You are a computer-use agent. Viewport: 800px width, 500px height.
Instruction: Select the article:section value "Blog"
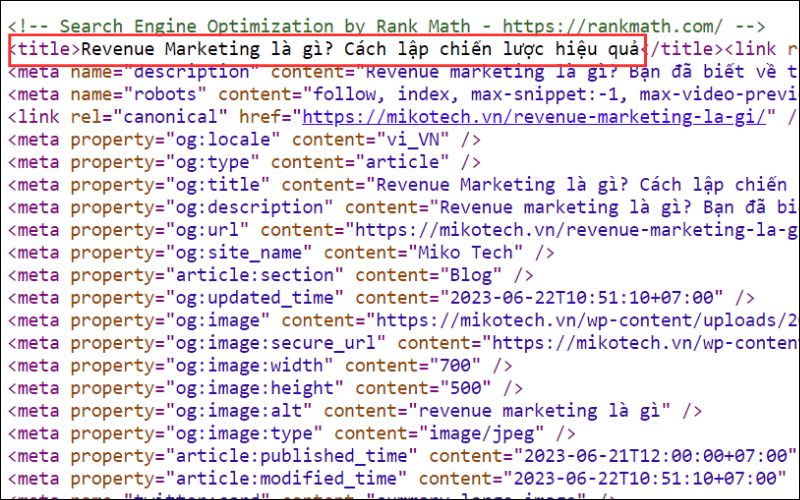(x=471, y=275)
